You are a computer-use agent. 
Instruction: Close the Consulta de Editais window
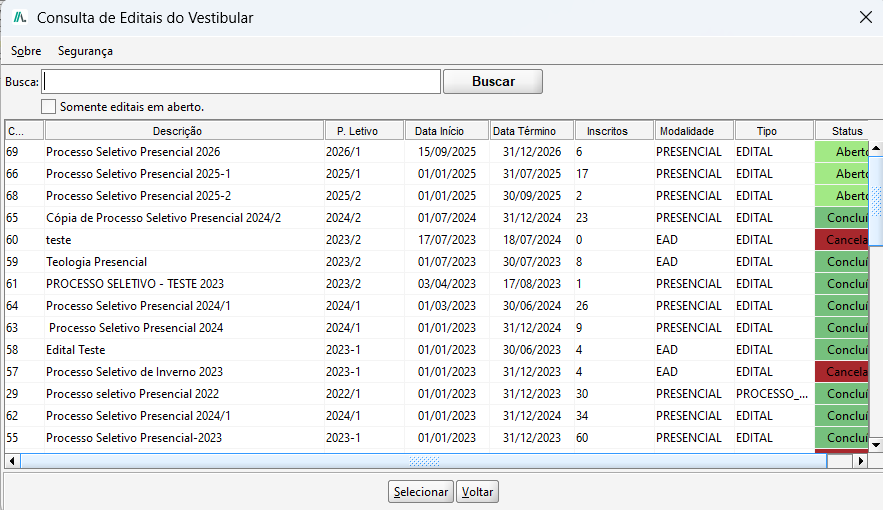tap(866, 17)
